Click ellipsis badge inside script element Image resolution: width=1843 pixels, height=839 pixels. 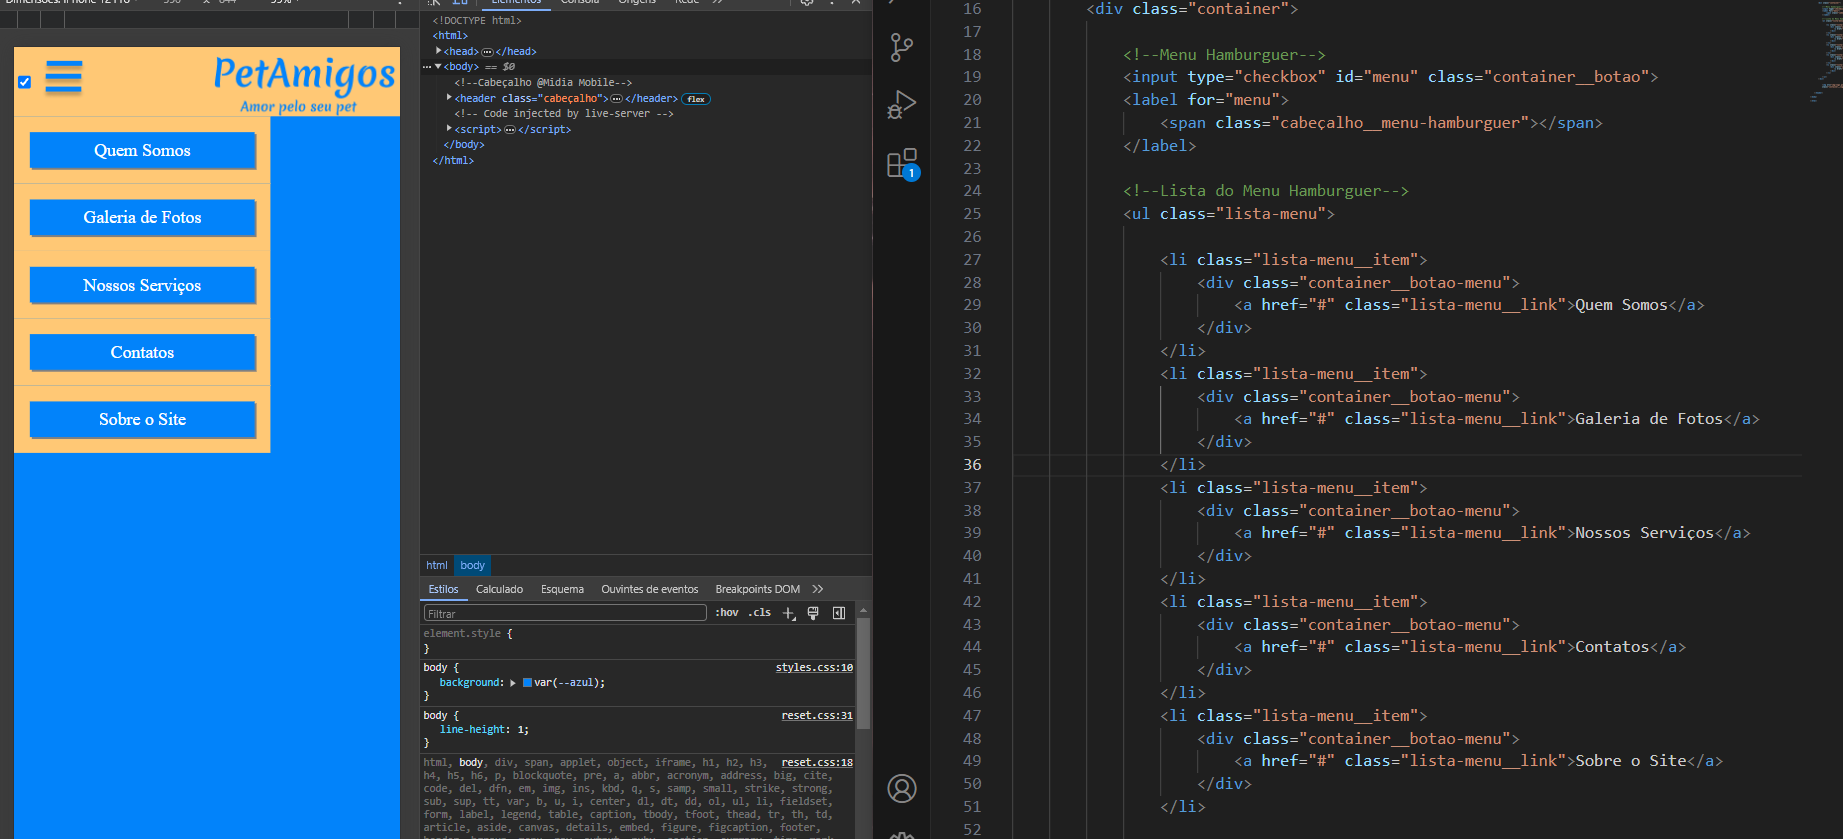pyautogui.click(x=510, y=130)
